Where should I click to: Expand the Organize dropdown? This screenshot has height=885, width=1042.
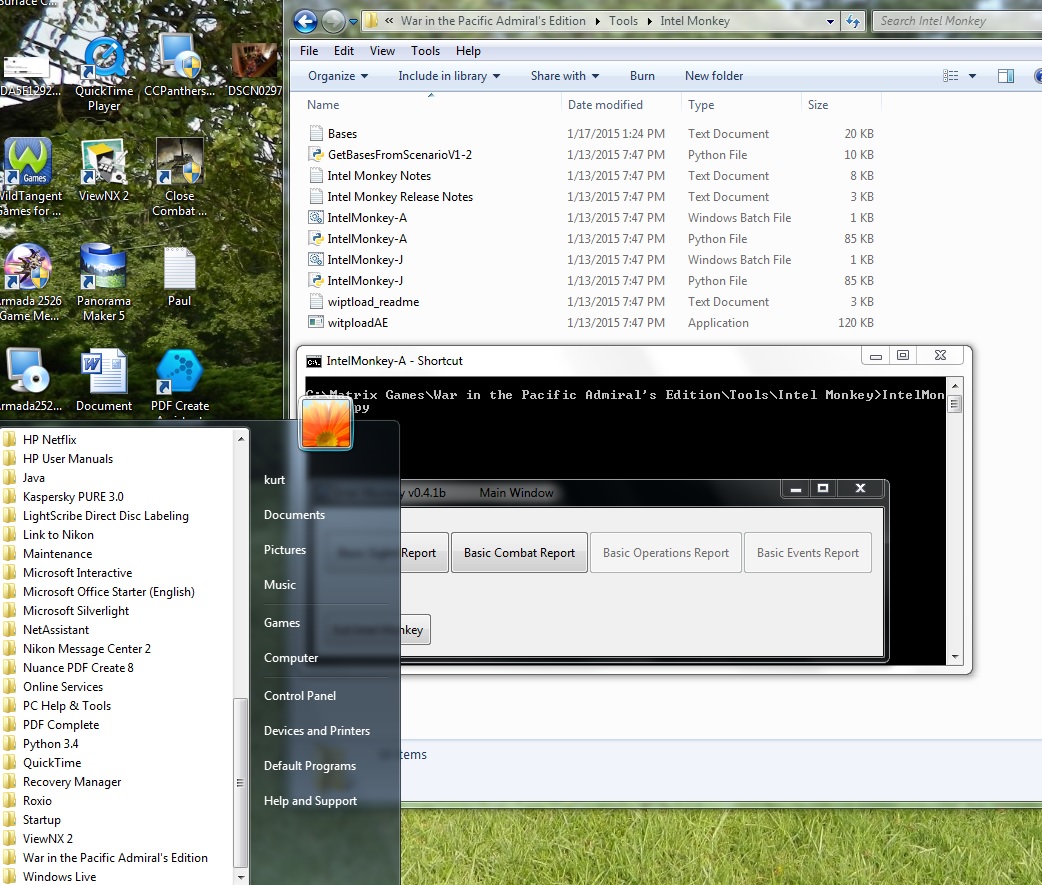(x=338, y=76)
